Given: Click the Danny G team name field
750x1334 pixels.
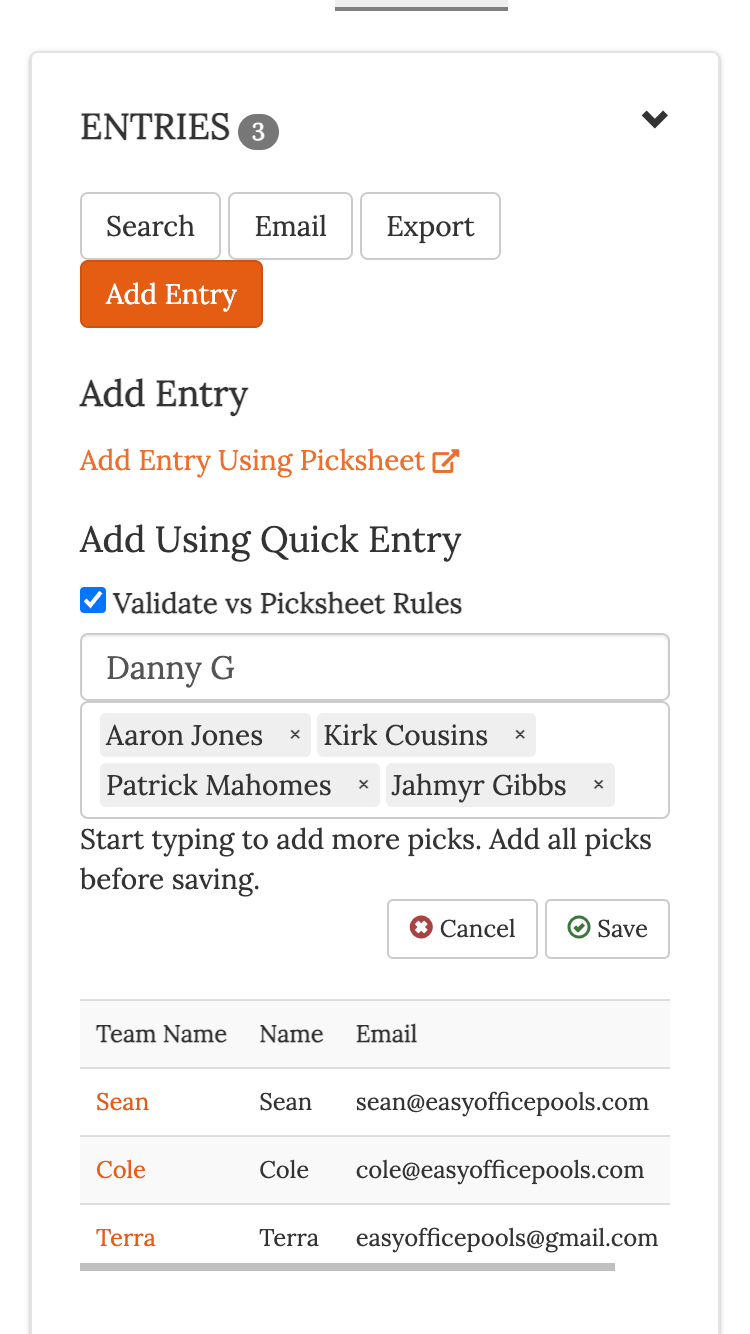Looking at the screenshot, I should pyautogui.click(x=375, y=667).
